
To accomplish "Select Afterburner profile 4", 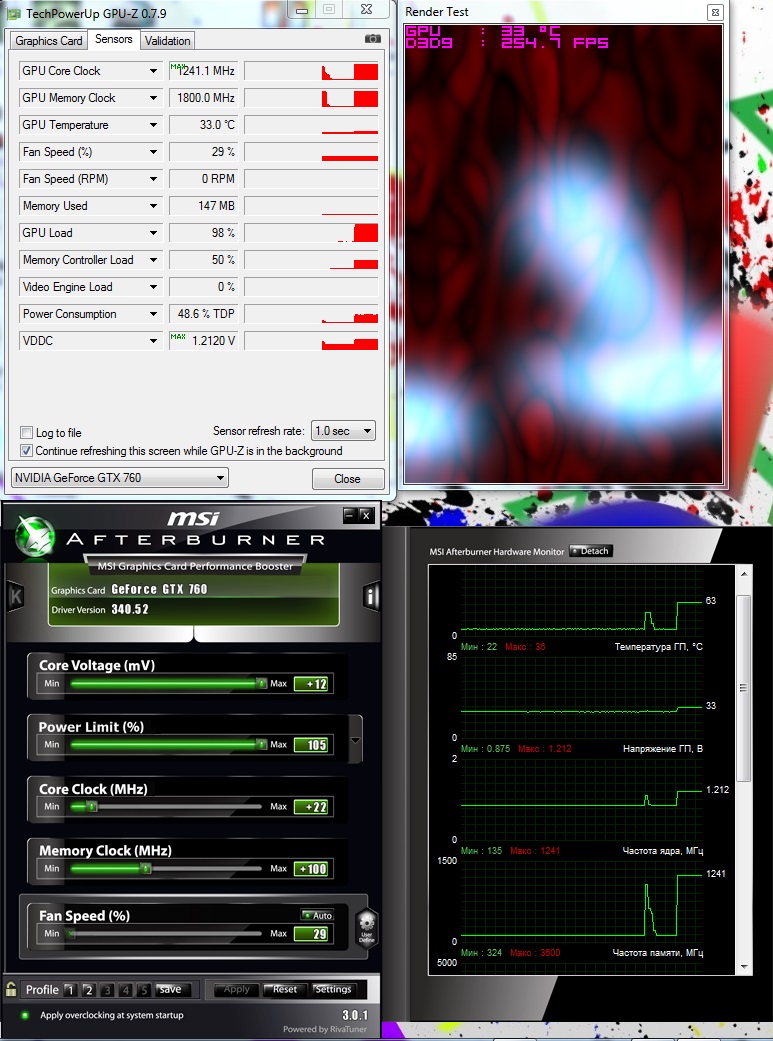I will click(x=125, y=990).
